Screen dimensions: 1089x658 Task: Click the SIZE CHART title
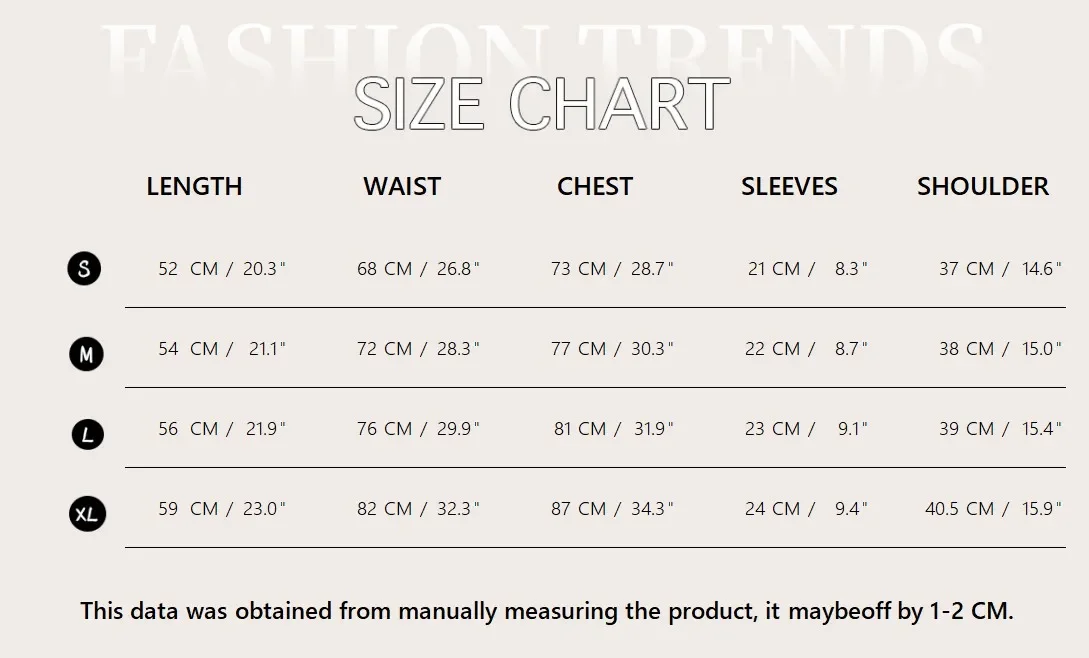[542, 104]
